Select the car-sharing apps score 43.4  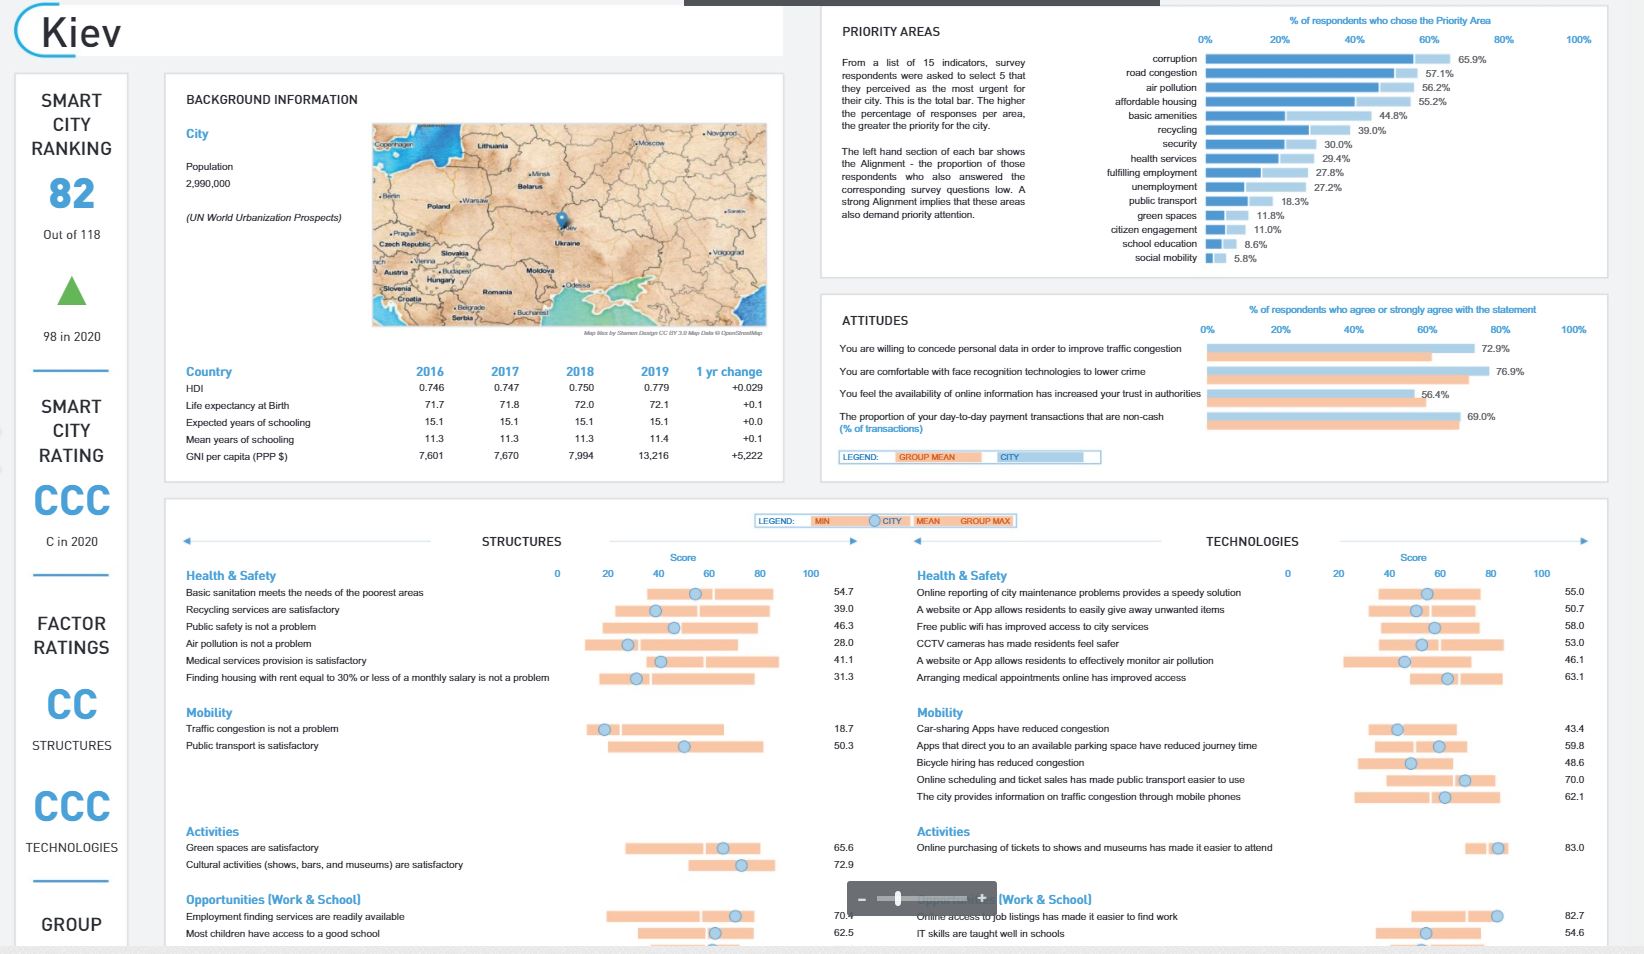(x=1574, y=729)
